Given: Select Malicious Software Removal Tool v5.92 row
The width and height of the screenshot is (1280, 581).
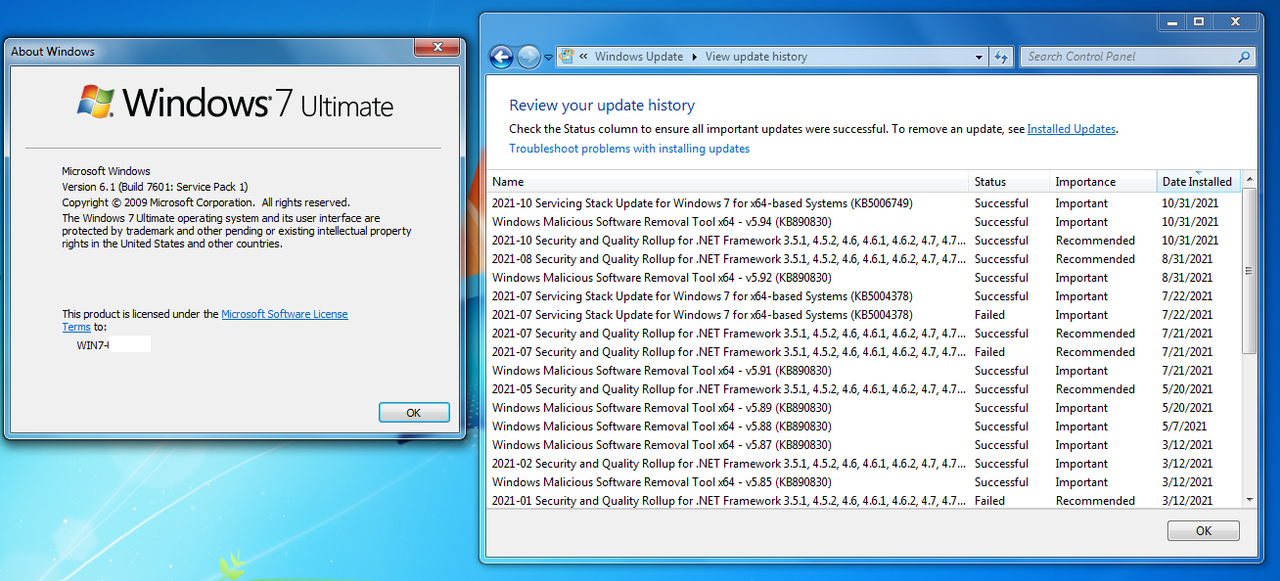Looking at the screenshot, I should pos(865,278).
